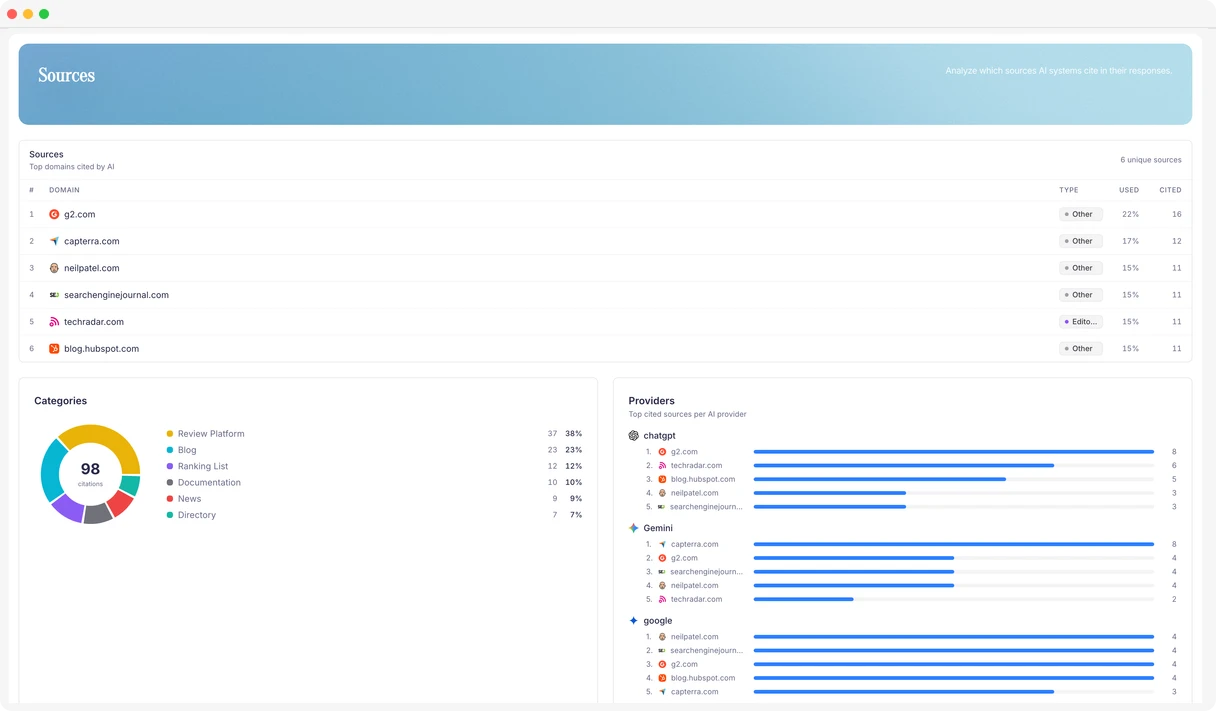Open the capterra.com link under Gemini

pyautogui.click(x=694, y=545)
